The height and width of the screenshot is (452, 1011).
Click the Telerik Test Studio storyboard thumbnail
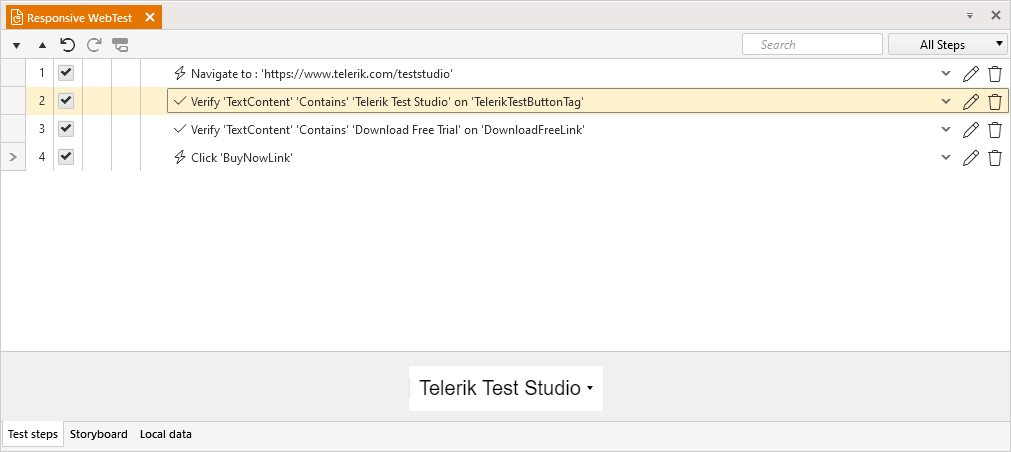(506, 388)
